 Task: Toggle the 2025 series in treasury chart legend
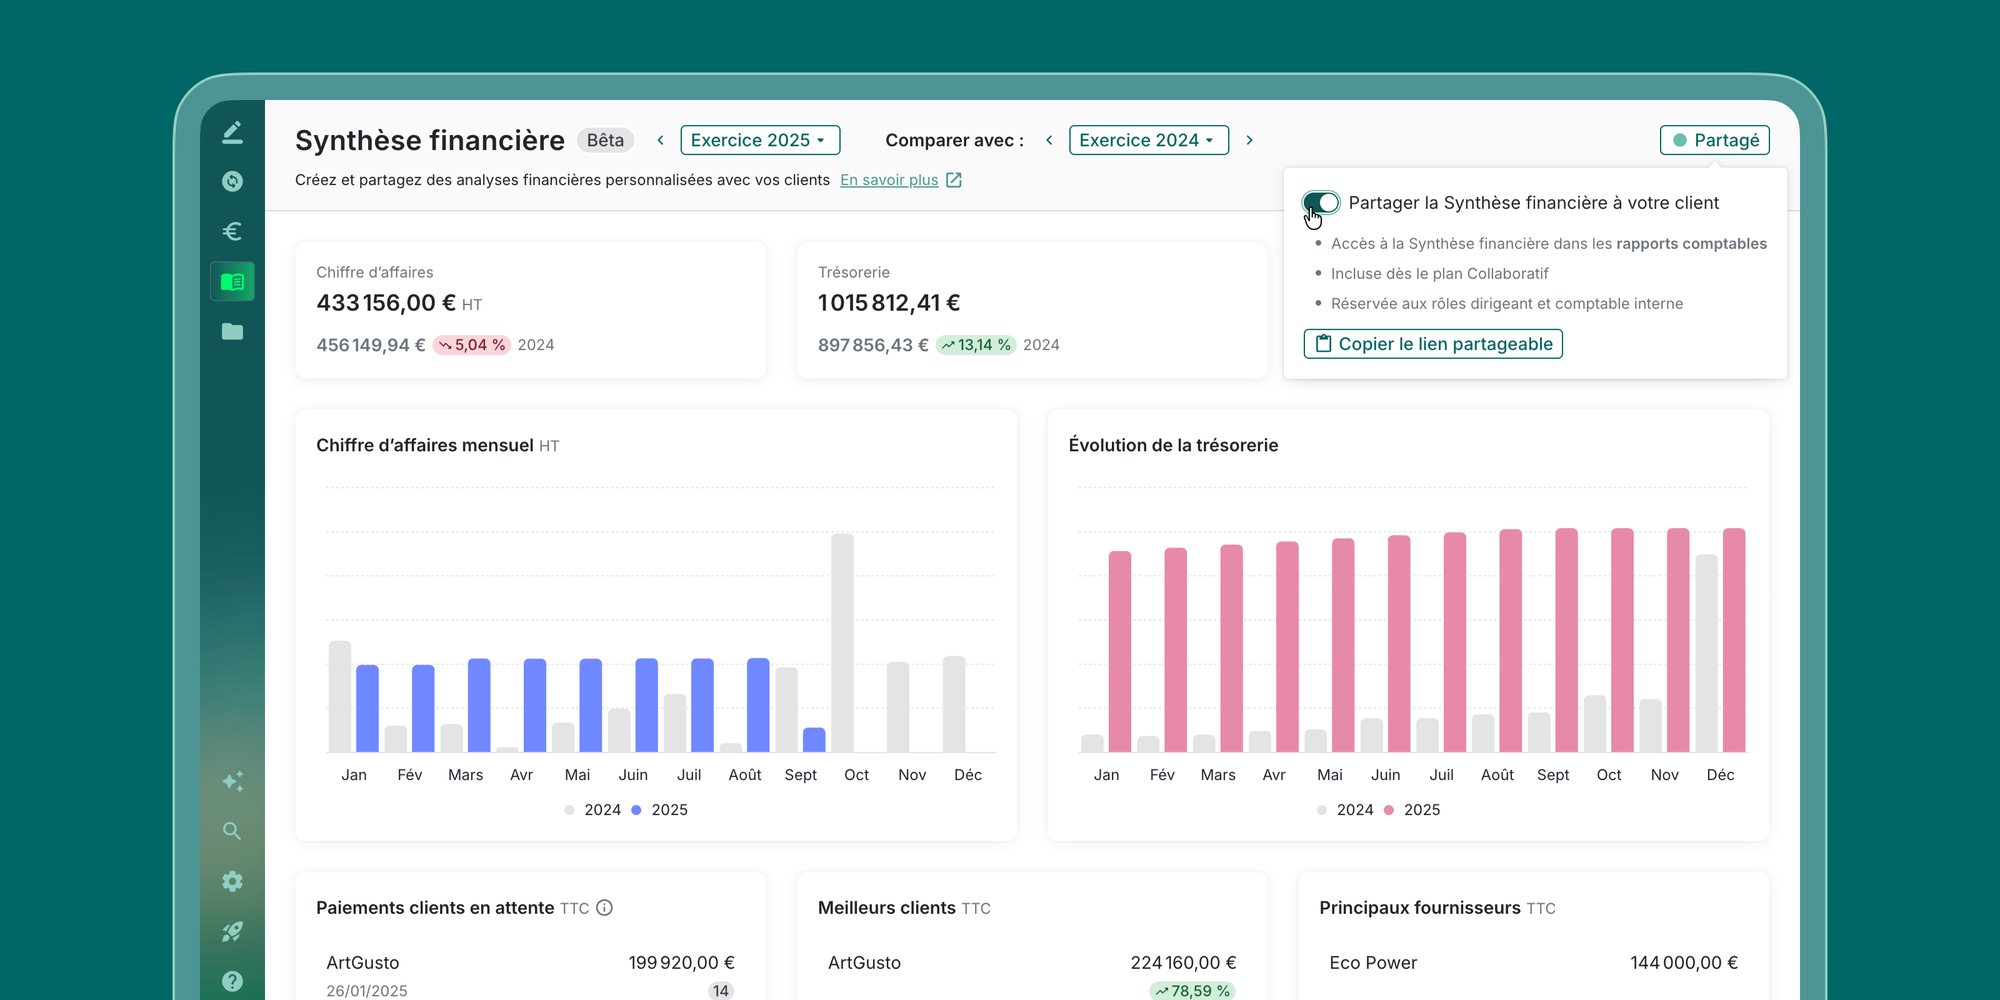point(1411,810)
